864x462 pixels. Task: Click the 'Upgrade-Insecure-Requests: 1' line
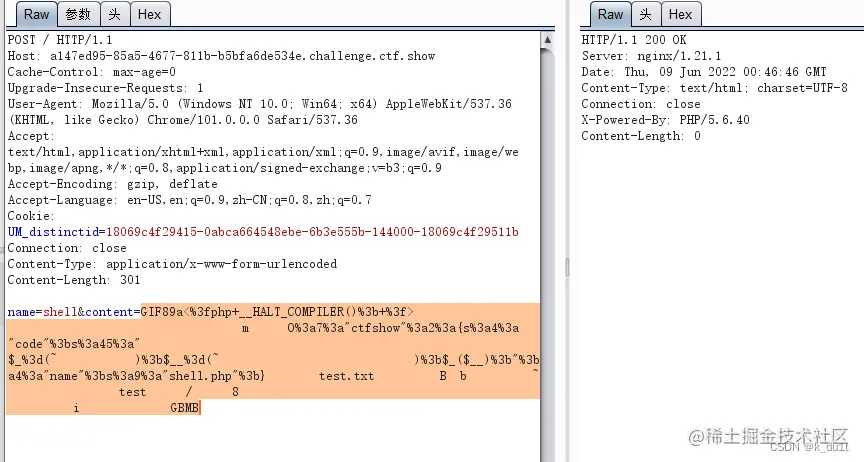(x=105, y=88)
